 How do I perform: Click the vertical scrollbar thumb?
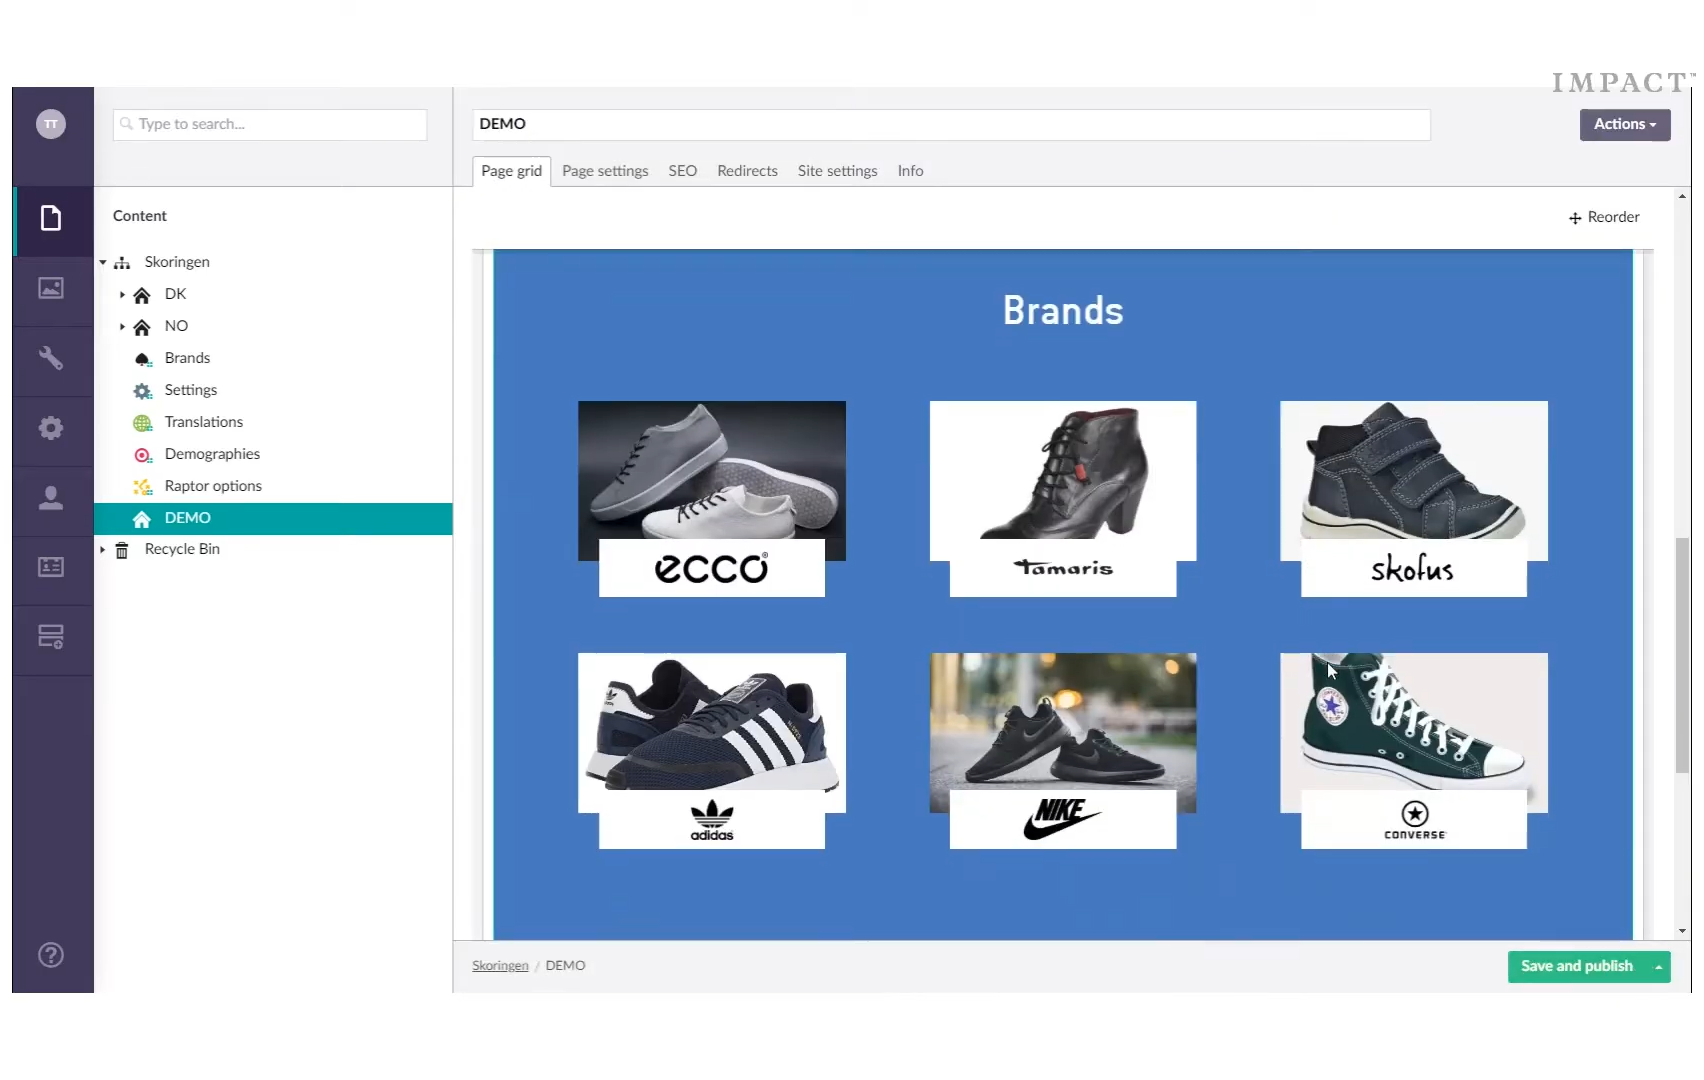1682,655
